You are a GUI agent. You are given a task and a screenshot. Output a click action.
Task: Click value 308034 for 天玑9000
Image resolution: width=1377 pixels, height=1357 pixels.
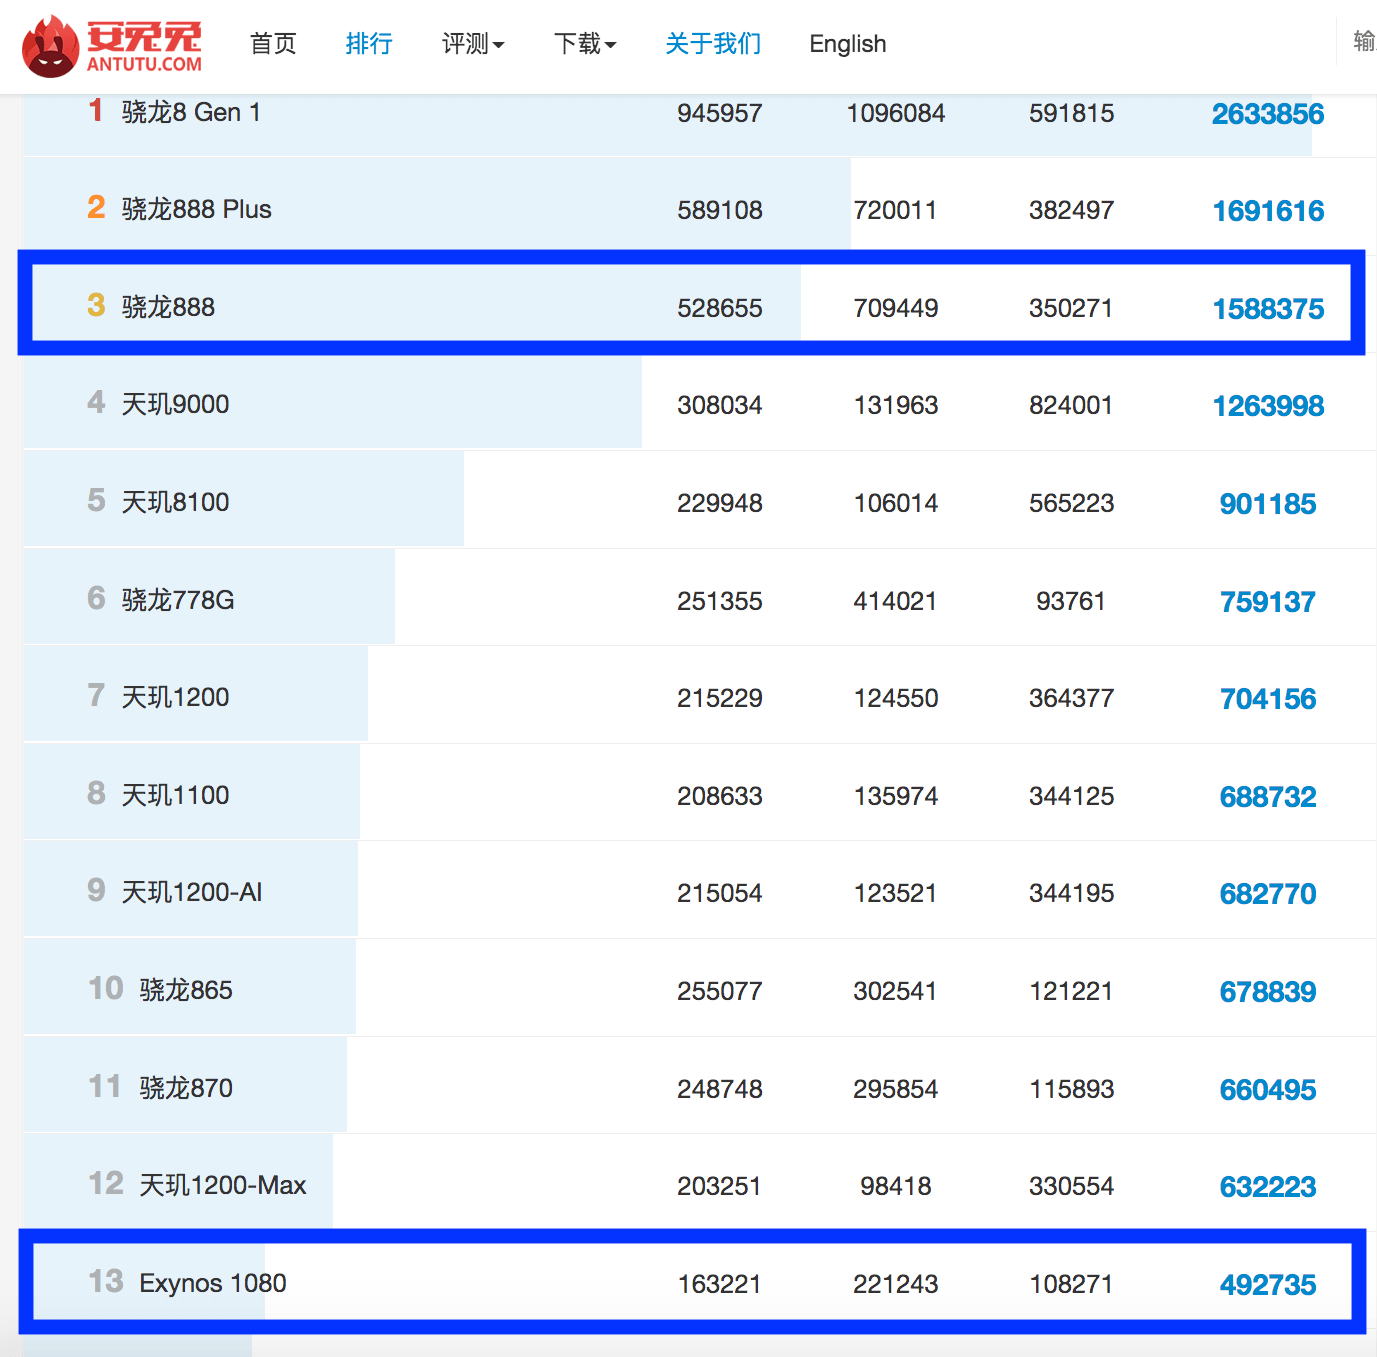[720, 405]
